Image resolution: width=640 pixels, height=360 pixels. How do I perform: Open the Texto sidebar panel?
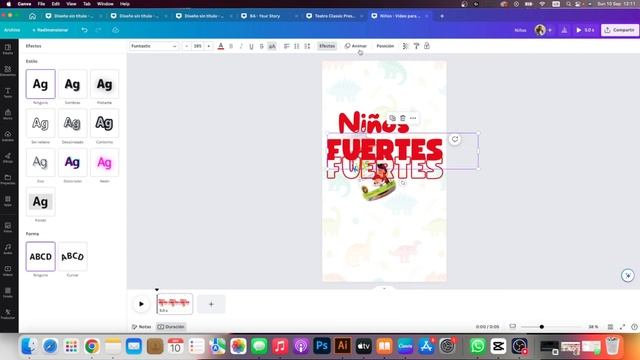tap(8, 93)
